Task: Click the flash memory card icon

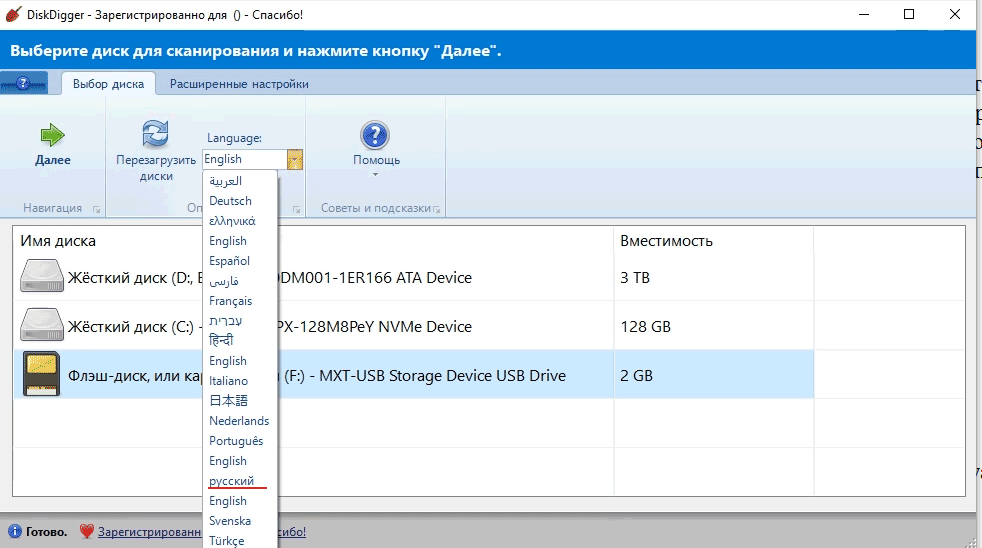Action: tap(41, 374)
